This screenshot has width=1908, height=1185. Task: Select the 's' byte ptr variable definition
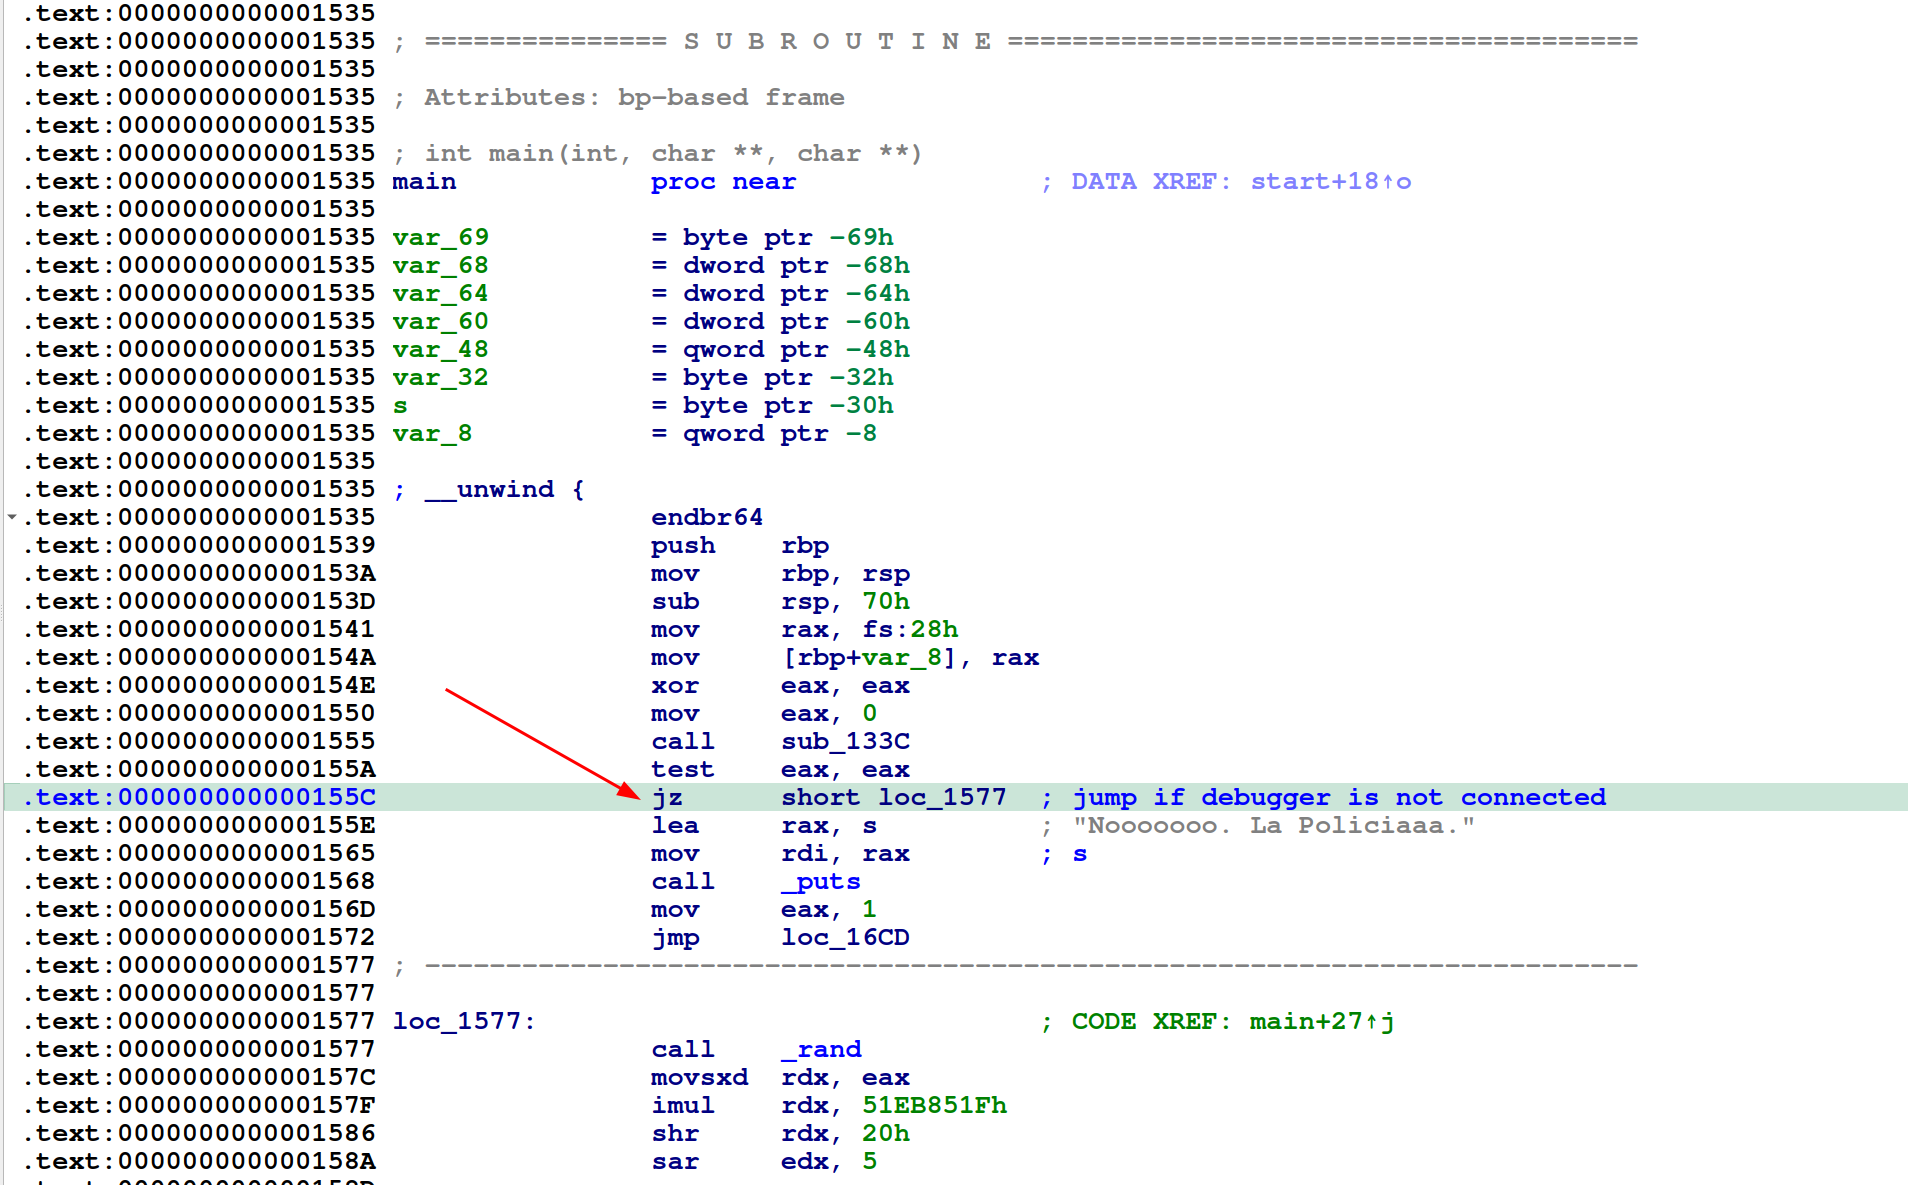(x=400, y=405)
